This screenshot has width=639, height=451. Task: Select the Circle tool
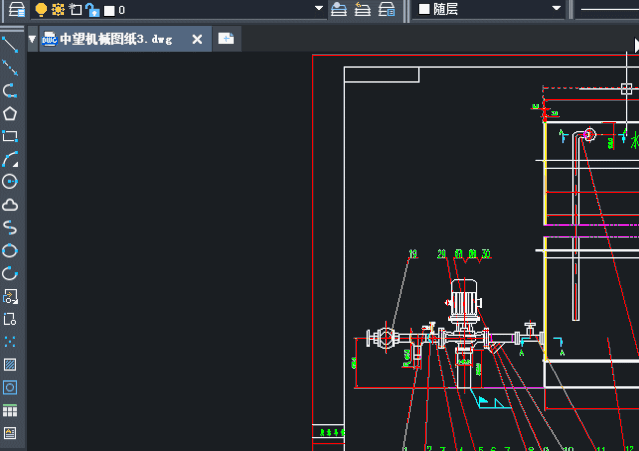click(10, 182)
